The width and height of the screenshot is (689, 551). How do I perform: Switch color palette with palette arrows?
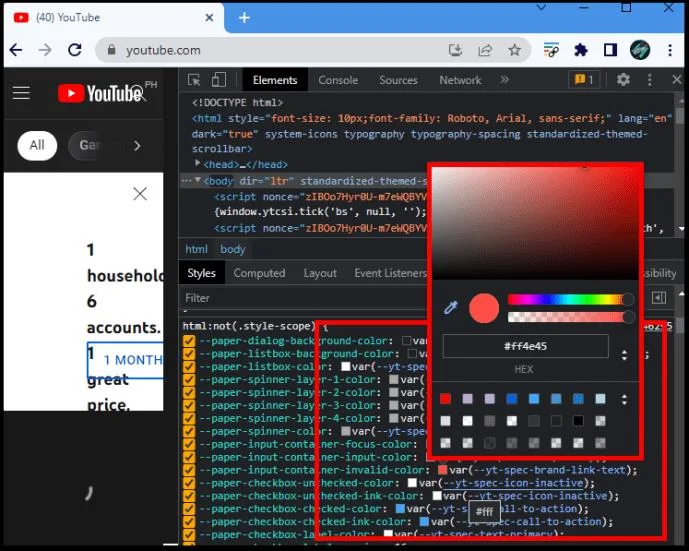624,399
